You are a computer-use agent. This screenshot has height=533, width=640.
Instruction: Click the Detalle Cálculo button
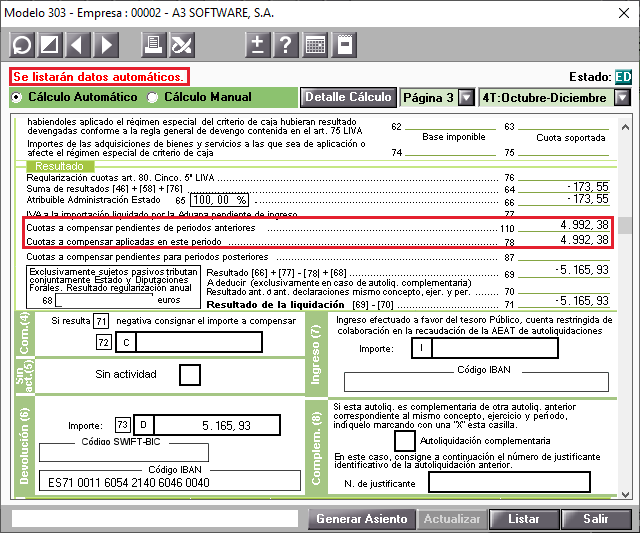point(348,97)
